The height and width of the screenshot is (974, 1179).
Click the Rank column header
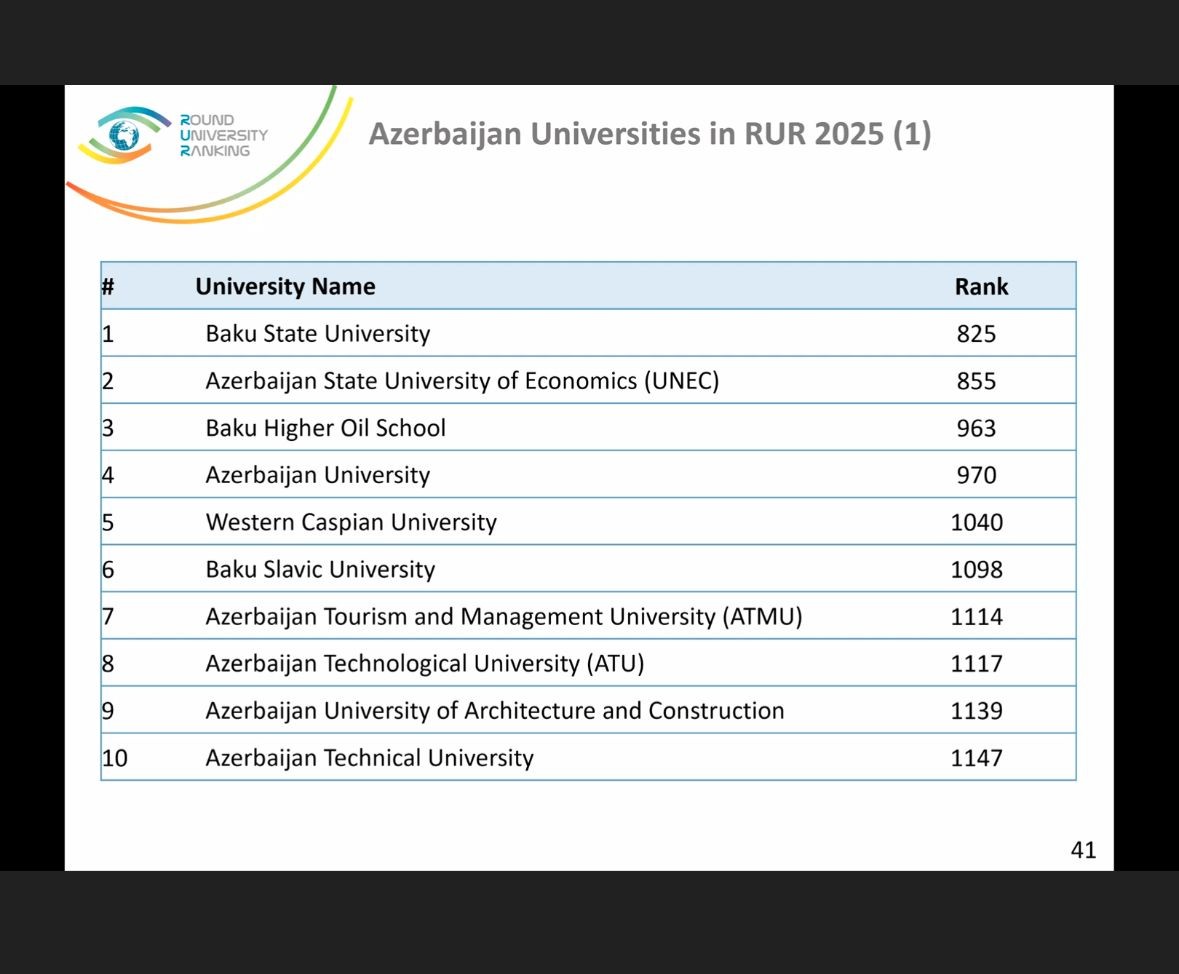[x=981, y=287]
